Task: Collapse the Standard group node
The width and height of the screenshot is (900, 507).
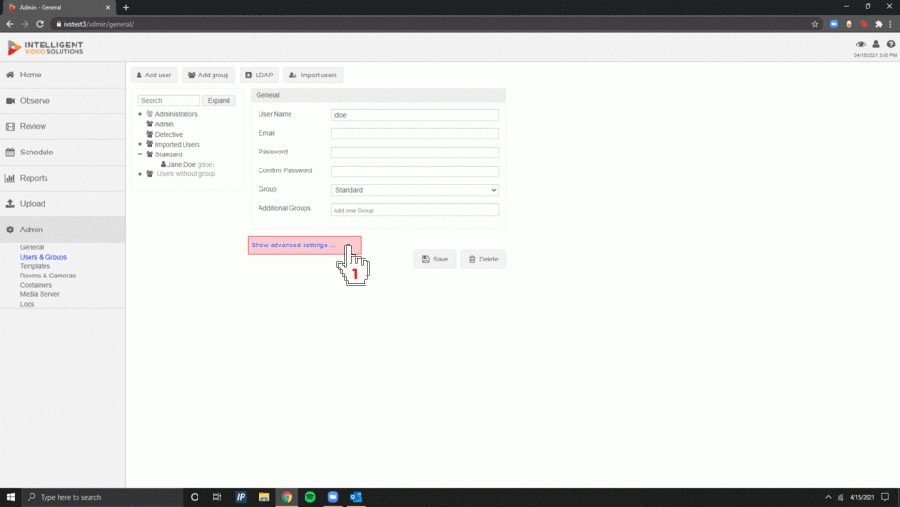Action: (140, 154)
